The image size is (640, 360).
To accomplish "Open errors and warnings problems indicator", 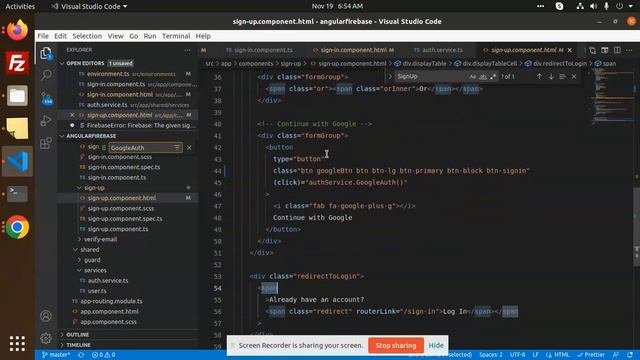I will (x=103, y=355).
